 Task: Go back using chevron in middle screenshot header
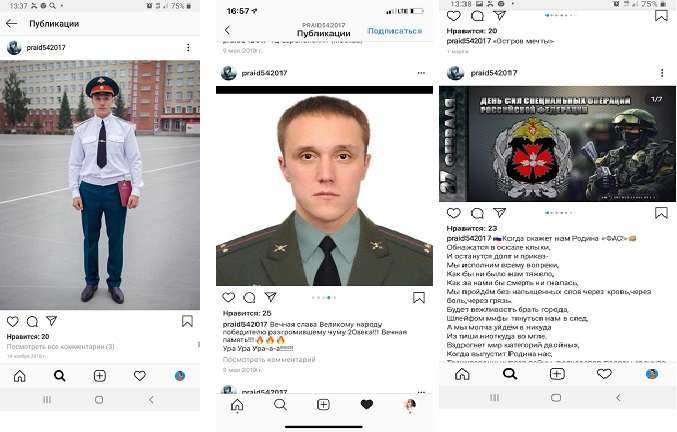[228, 30]
